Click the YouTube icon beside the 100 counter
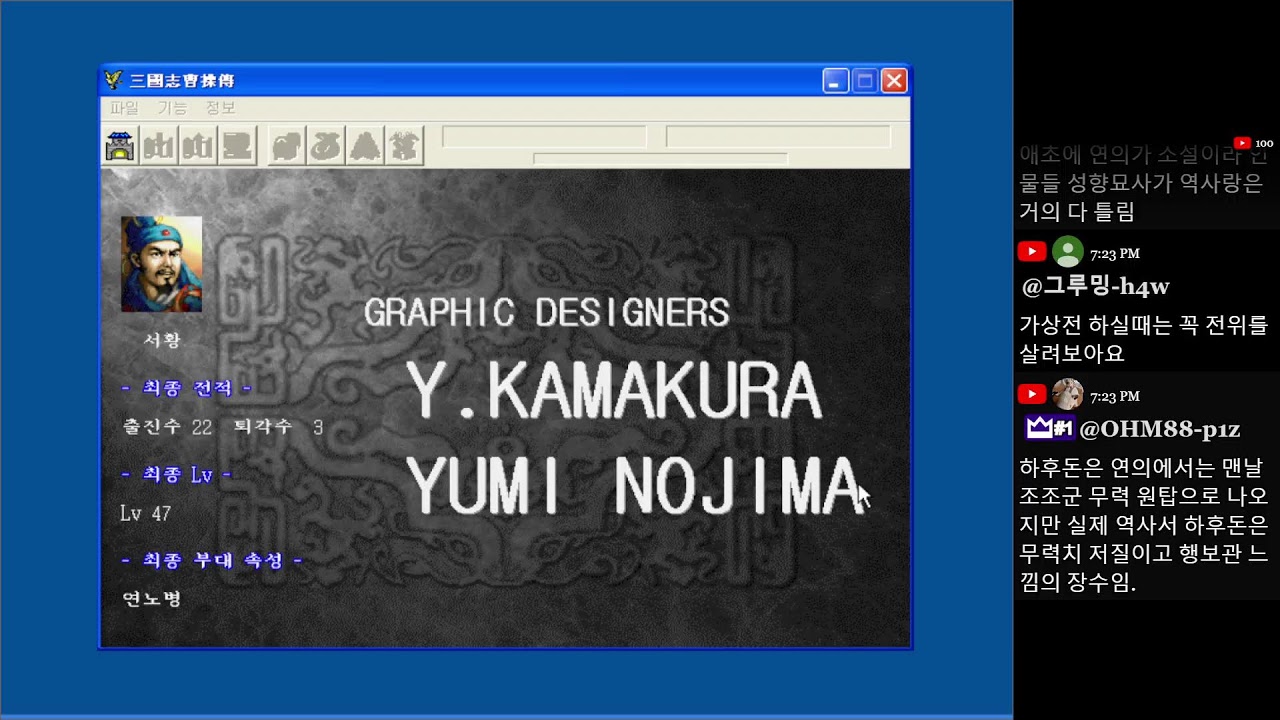This screenshot has width=1280, height=720. point(1242,143)
